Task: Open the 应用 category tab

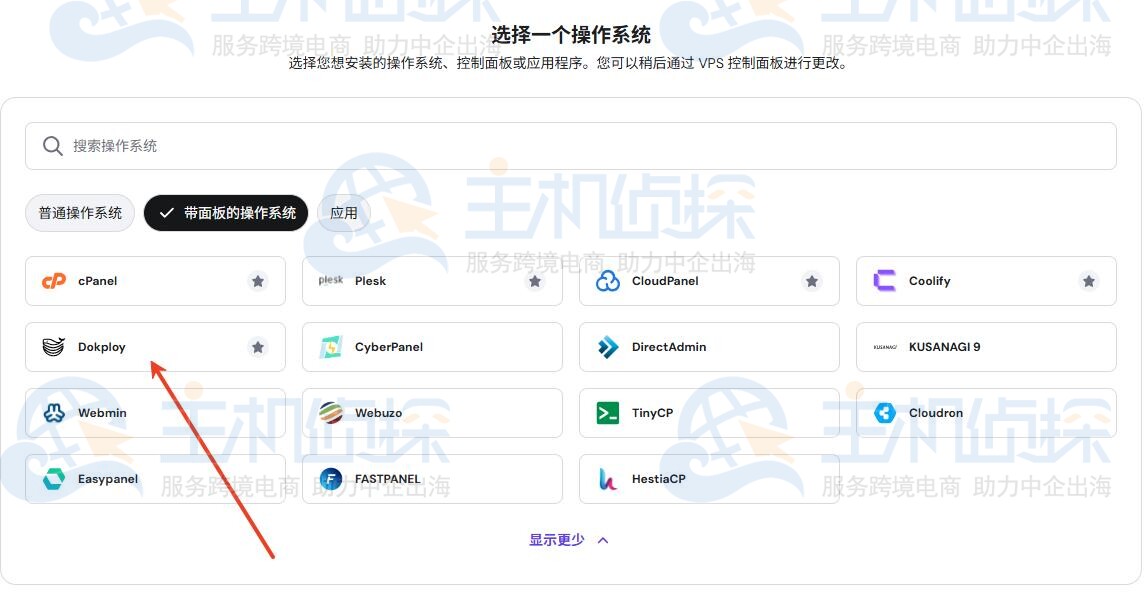Action: pyautogui.click(x=343, y=212)
